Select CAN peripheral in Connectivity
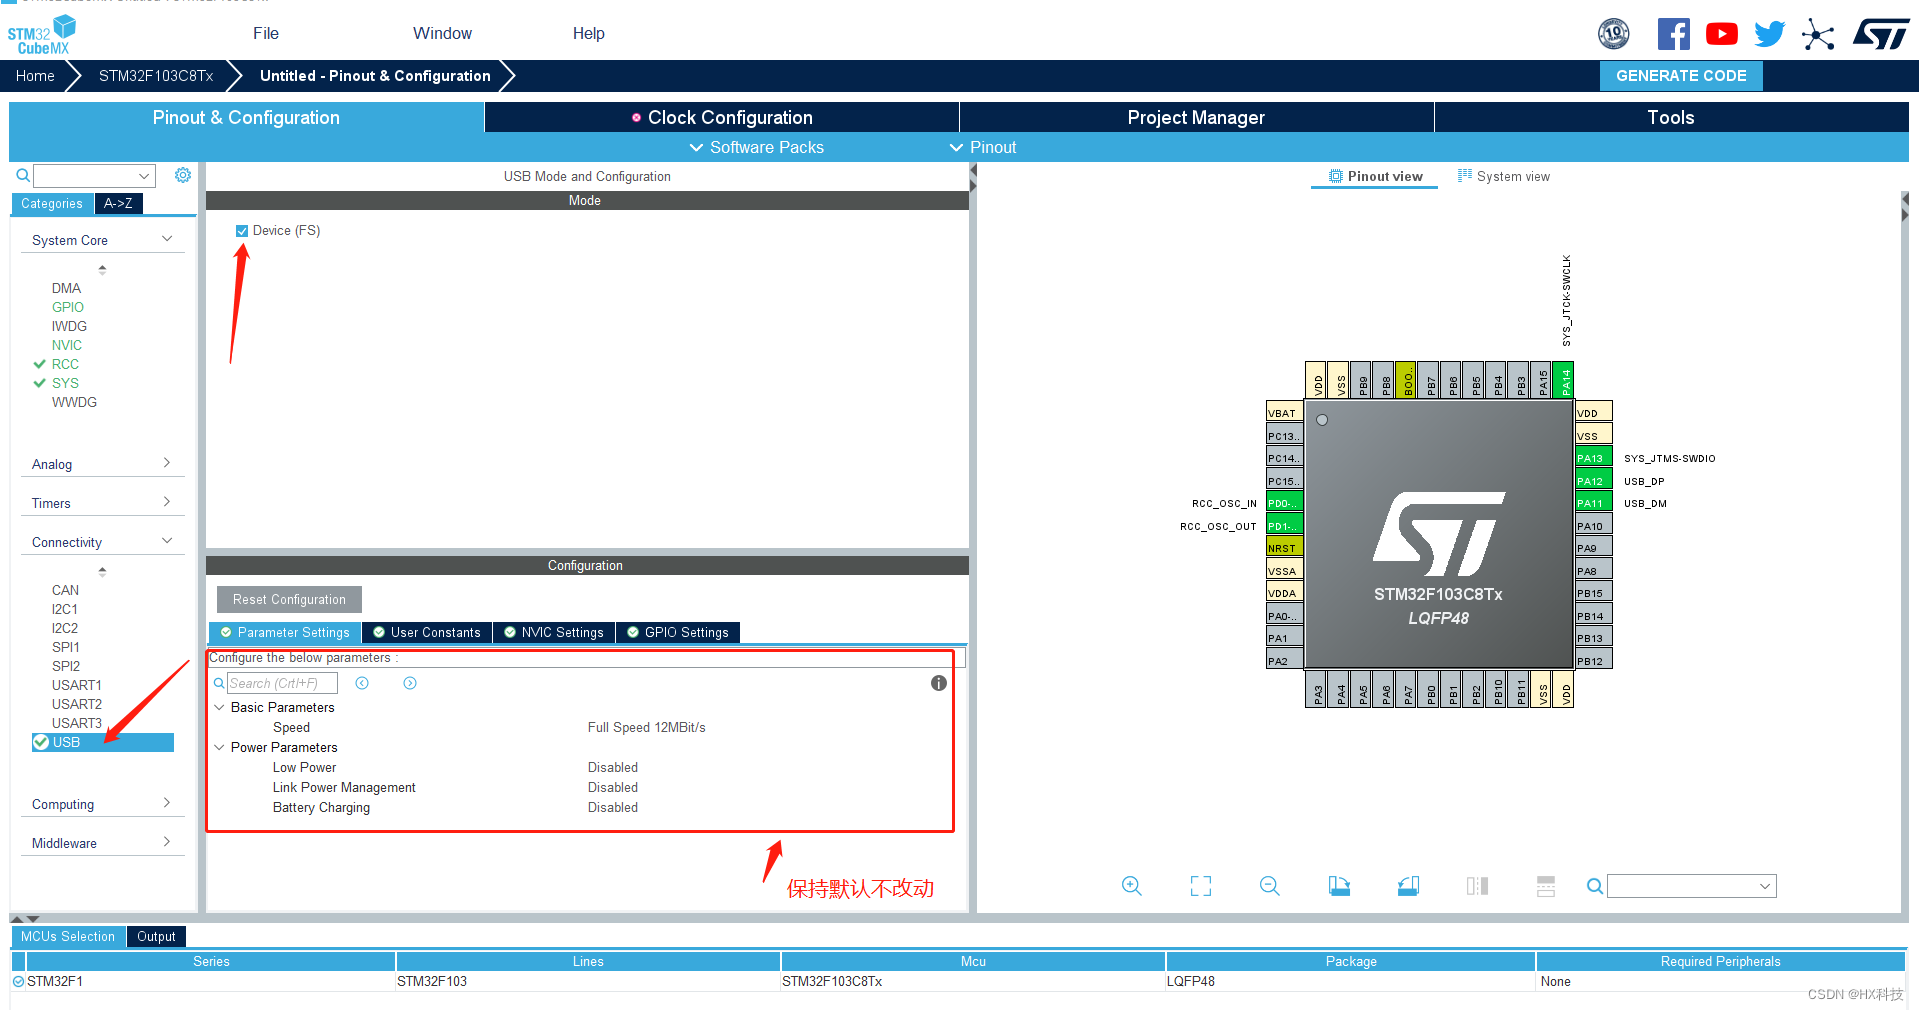Viewport: 1919px width, 1010px height. pos(65,590)
